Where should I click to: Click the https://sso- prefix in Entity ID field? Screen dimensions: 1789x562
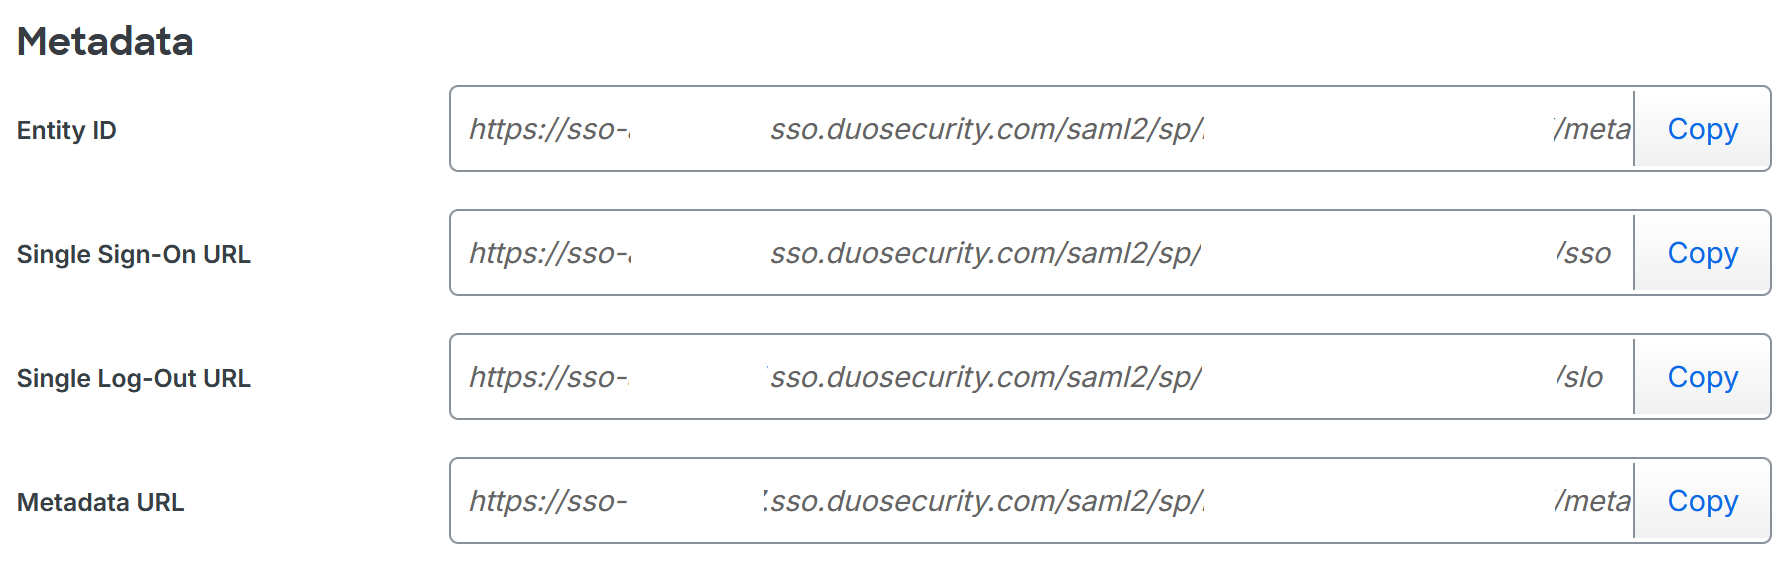(x=549, y=129)
